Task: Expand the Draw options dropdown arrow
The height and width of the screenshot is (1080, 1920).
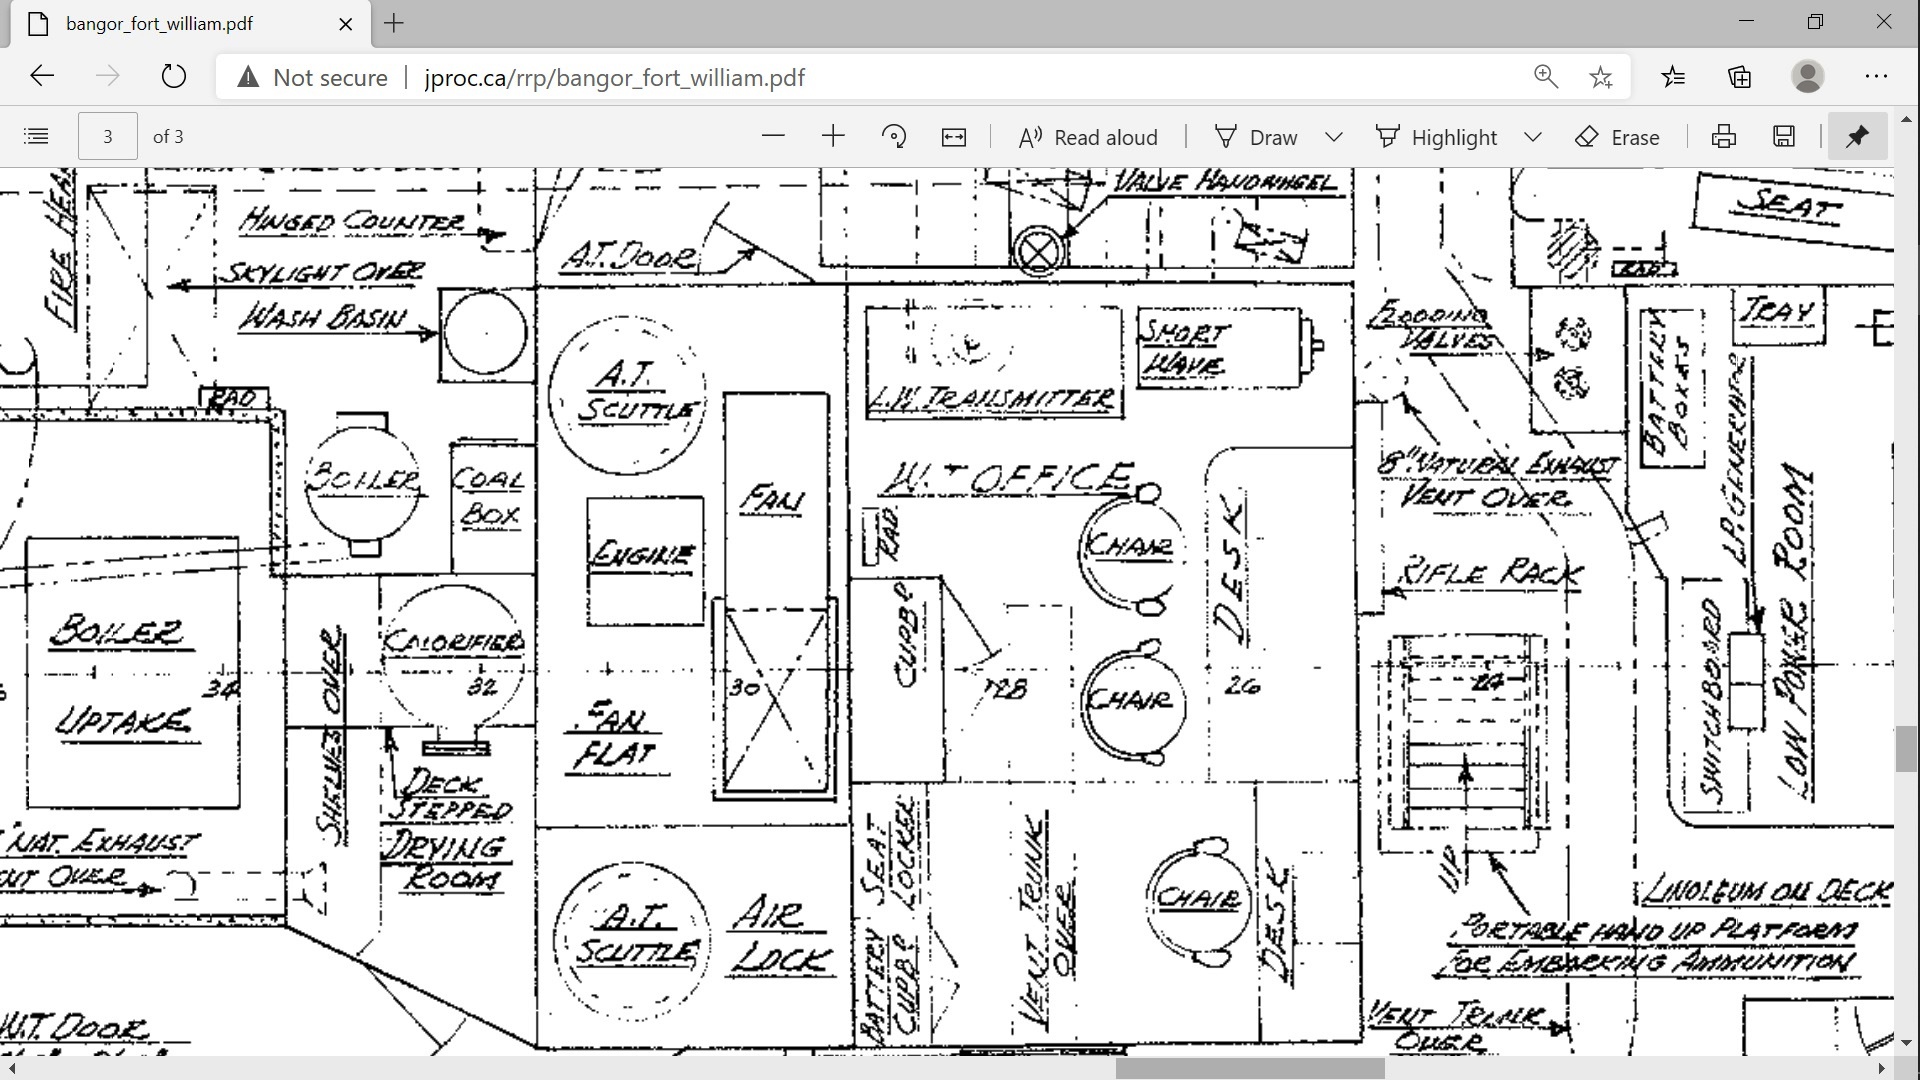Action: (1333, 137)
